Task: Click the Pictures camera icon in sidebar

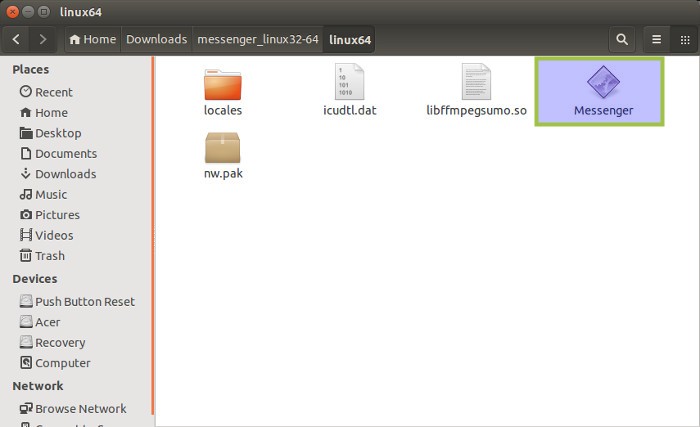Action: coord(26,214)
